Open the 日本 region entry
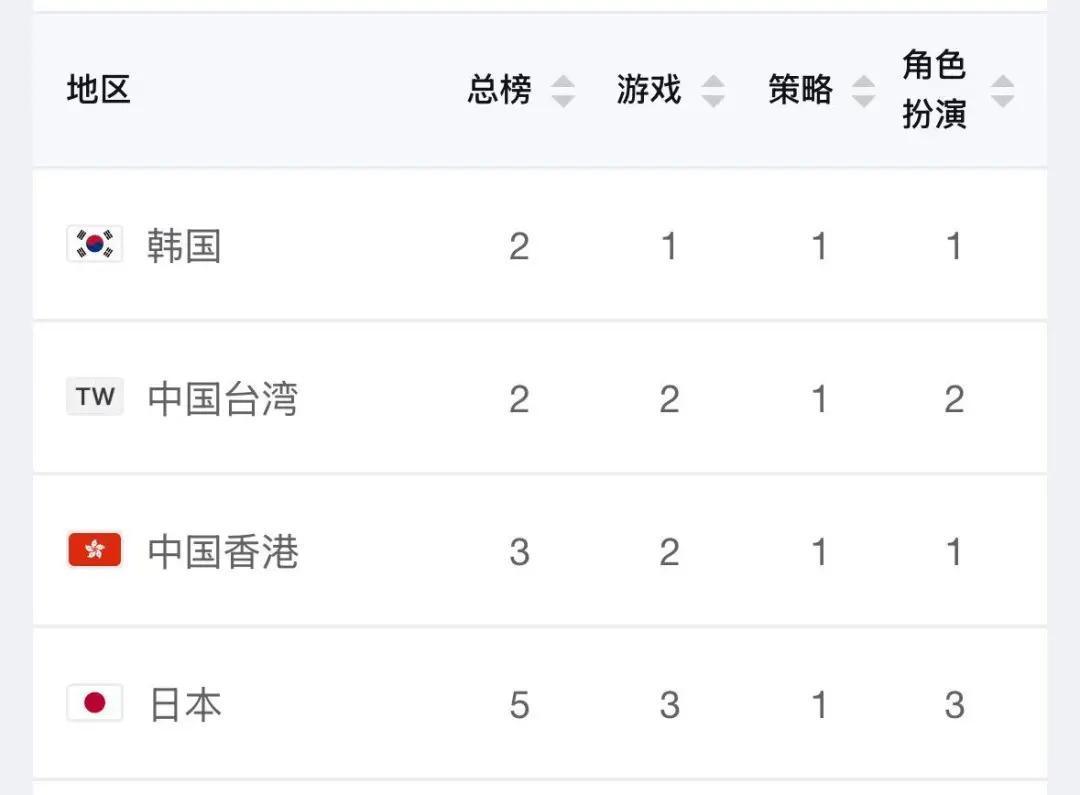This screenshot has height=795, width=1080. pyautogui.click(x=185, y=704)
